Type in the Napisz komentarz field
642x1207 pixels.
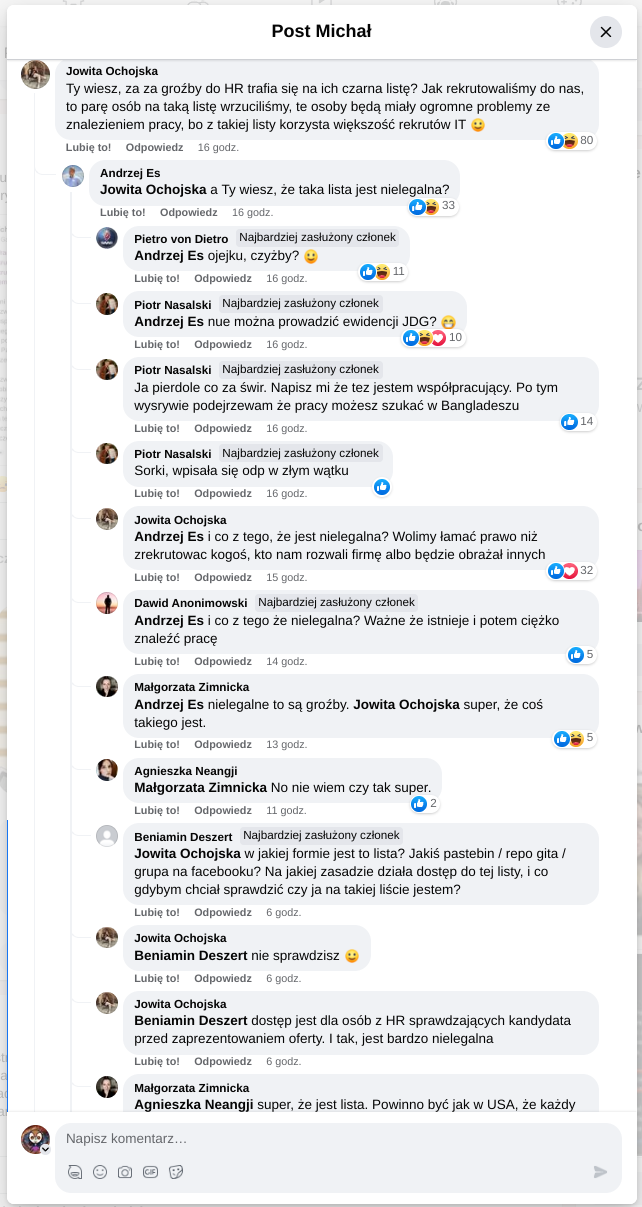point(330,1138)
